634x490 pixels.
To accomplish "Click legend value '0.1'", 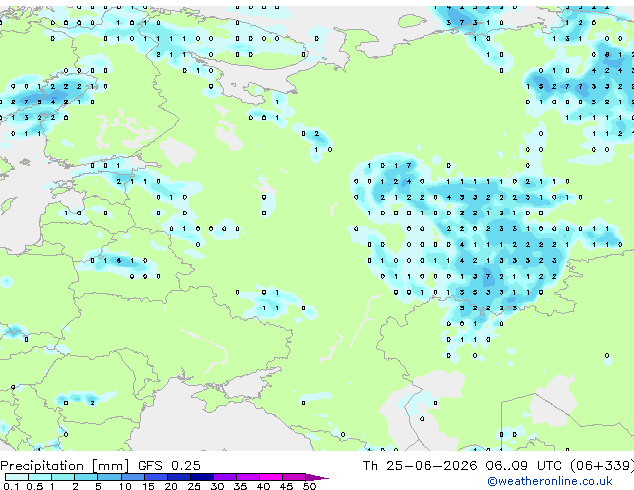I will (x=11, y=486).
